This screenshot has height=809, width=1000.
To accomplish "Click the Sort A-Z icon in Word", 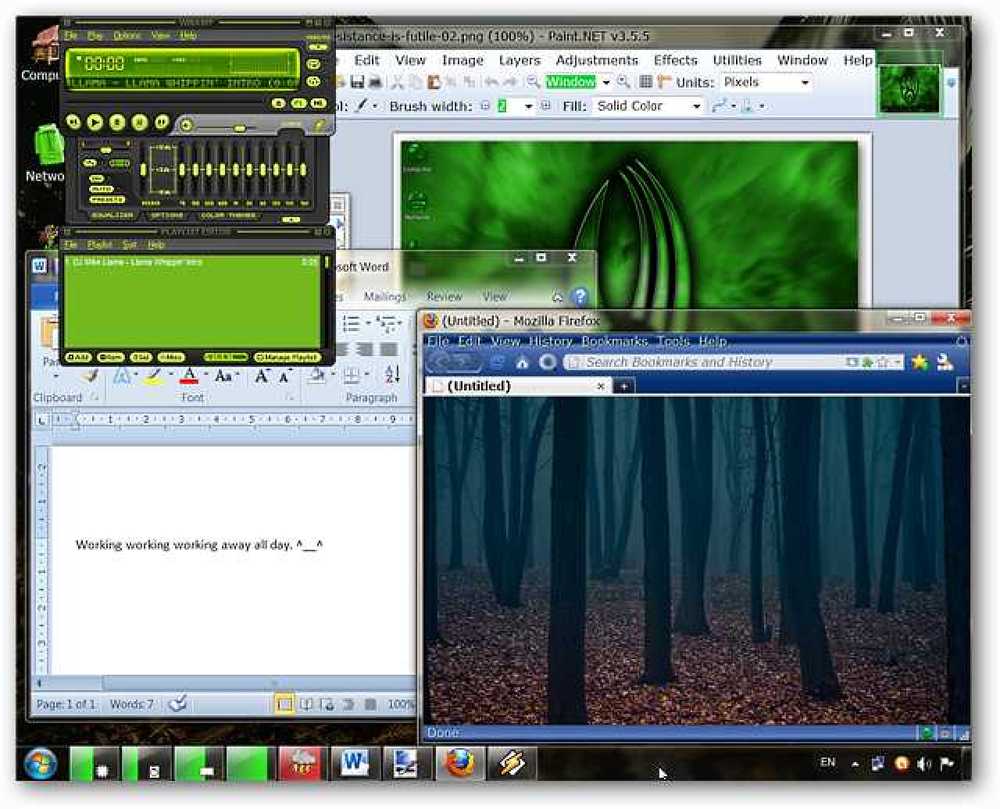I will [x=392, y=375].
